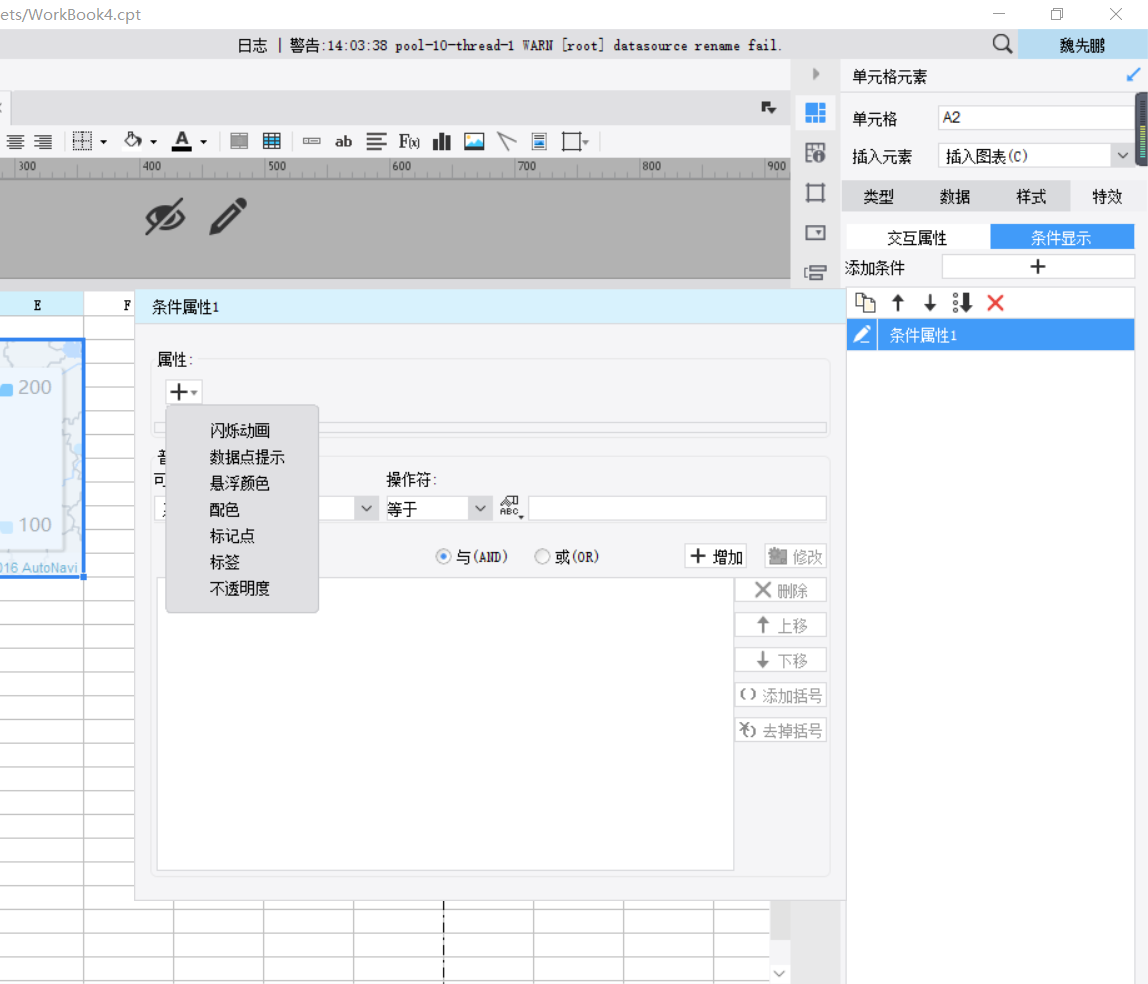This screenshot has width=1148, height=984.
Task: Choose 标签 from menu
Action: pyautogui.click(x=224, y=562)
